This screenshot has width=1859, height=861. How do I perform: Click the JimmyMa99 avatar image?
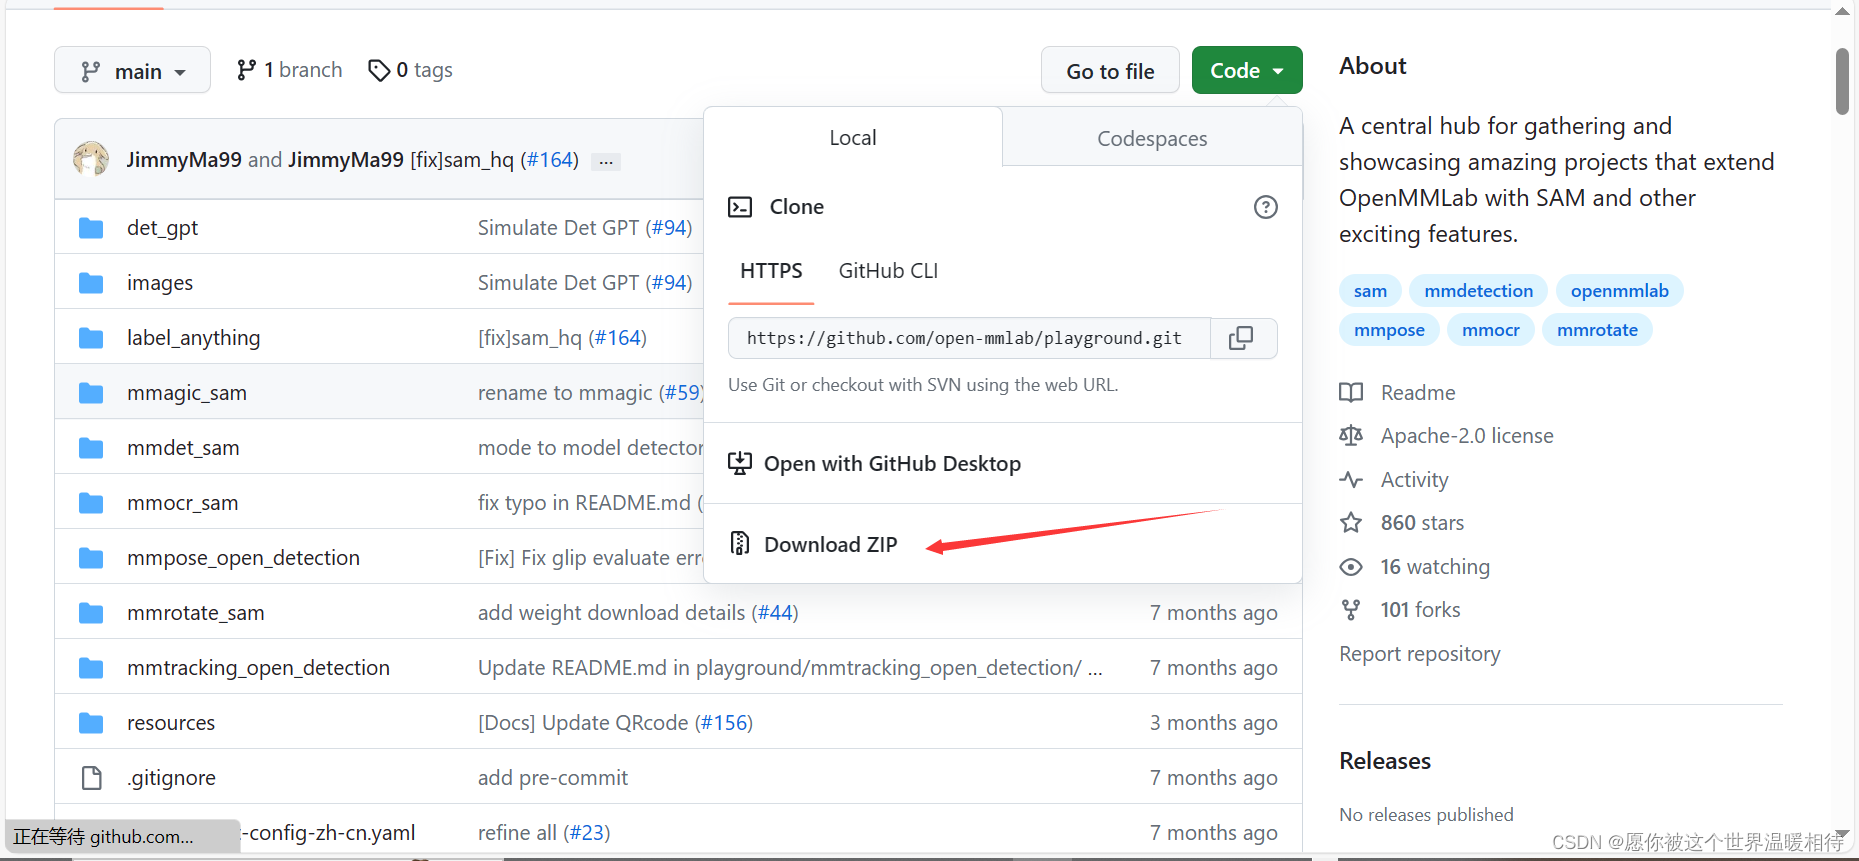point(91,159)
